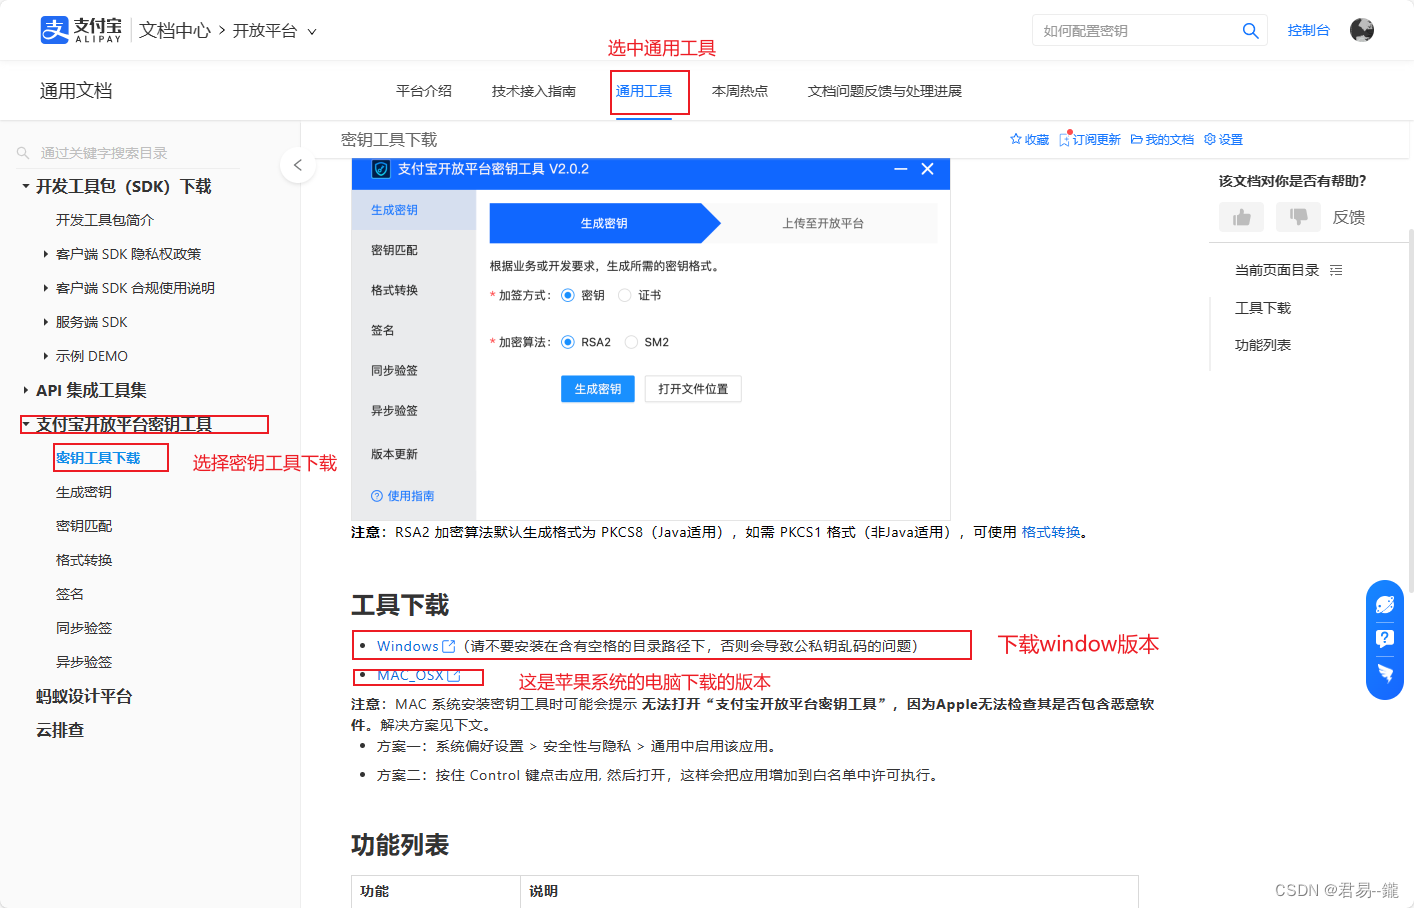This screenshot has height=908, width=1414.
Task: Open 蚂蚁设计平台 sidebar section
Action: (84, 696)
